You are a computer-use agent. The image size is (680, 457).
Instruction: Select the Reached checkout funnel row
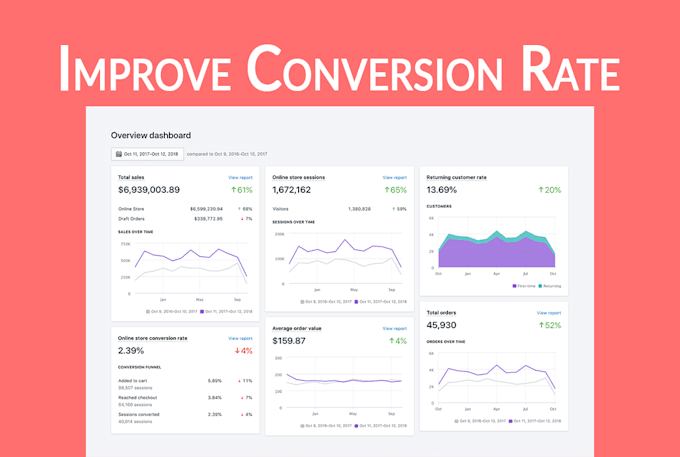[185, 401]
